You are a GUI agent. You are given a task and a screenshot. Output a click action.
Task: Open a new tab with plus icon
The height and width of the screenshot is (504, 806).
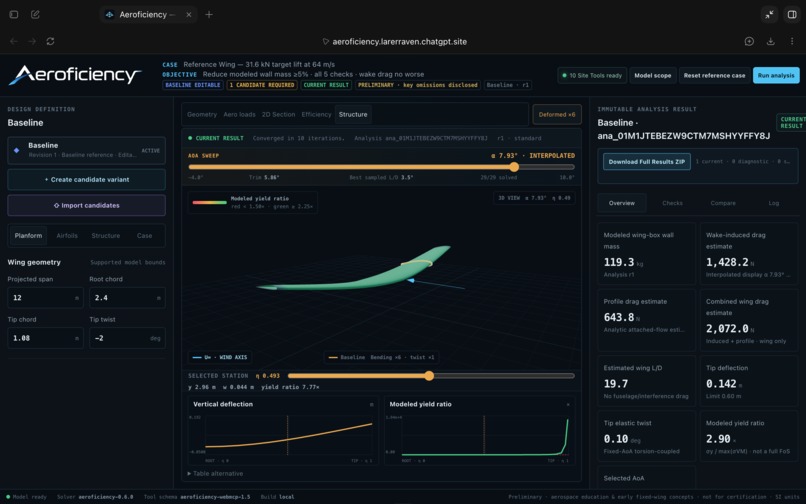209,14
